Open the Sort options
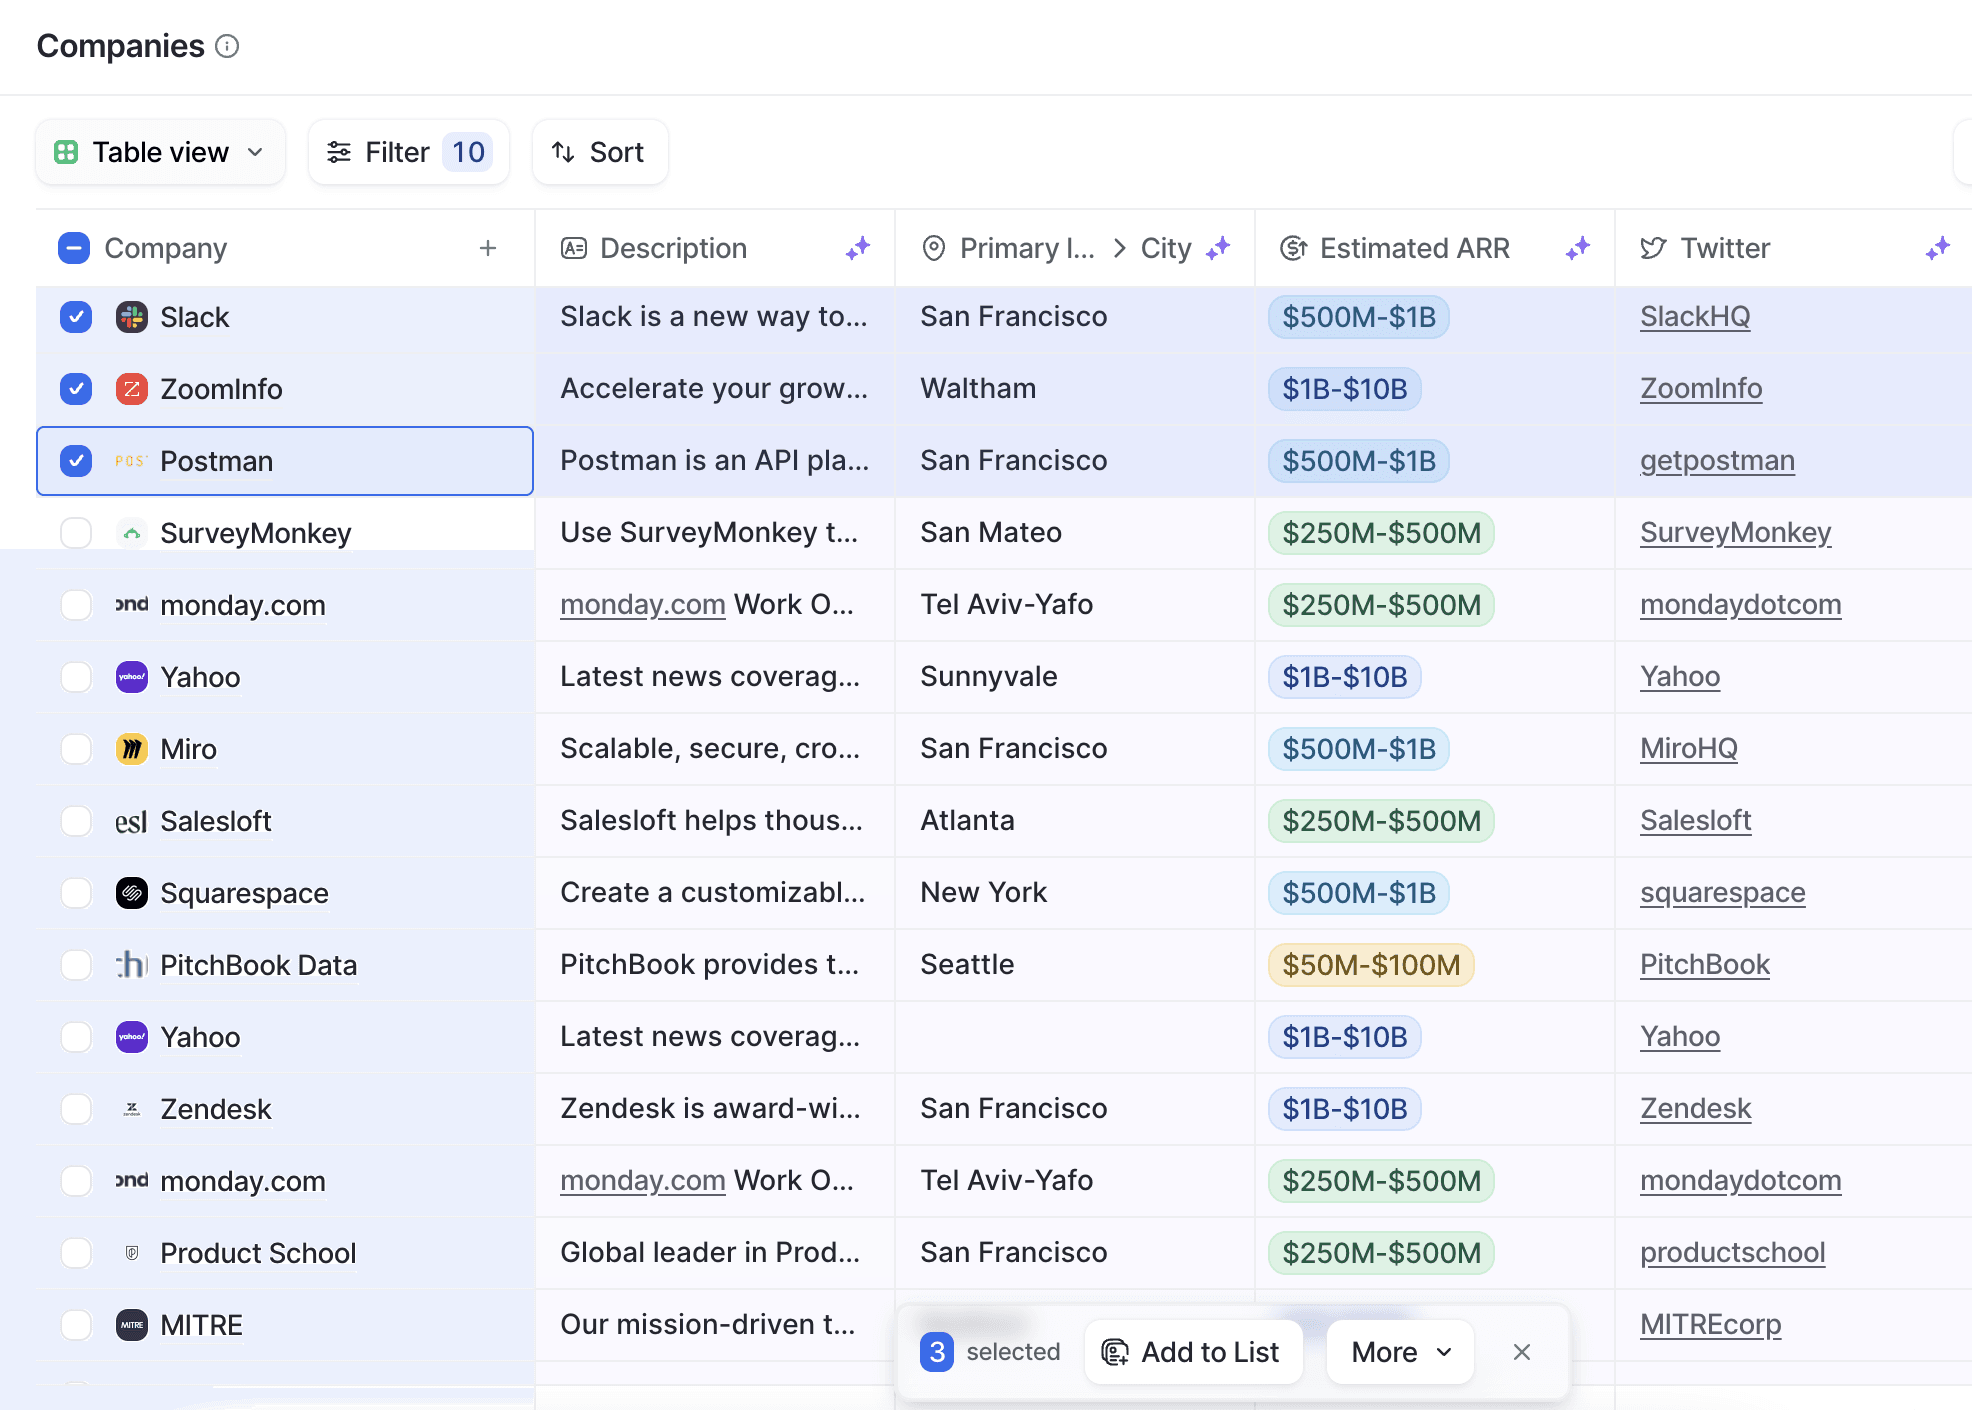Image resolution: width=1972 pixels, height=1410 pixels. [600, 152]
